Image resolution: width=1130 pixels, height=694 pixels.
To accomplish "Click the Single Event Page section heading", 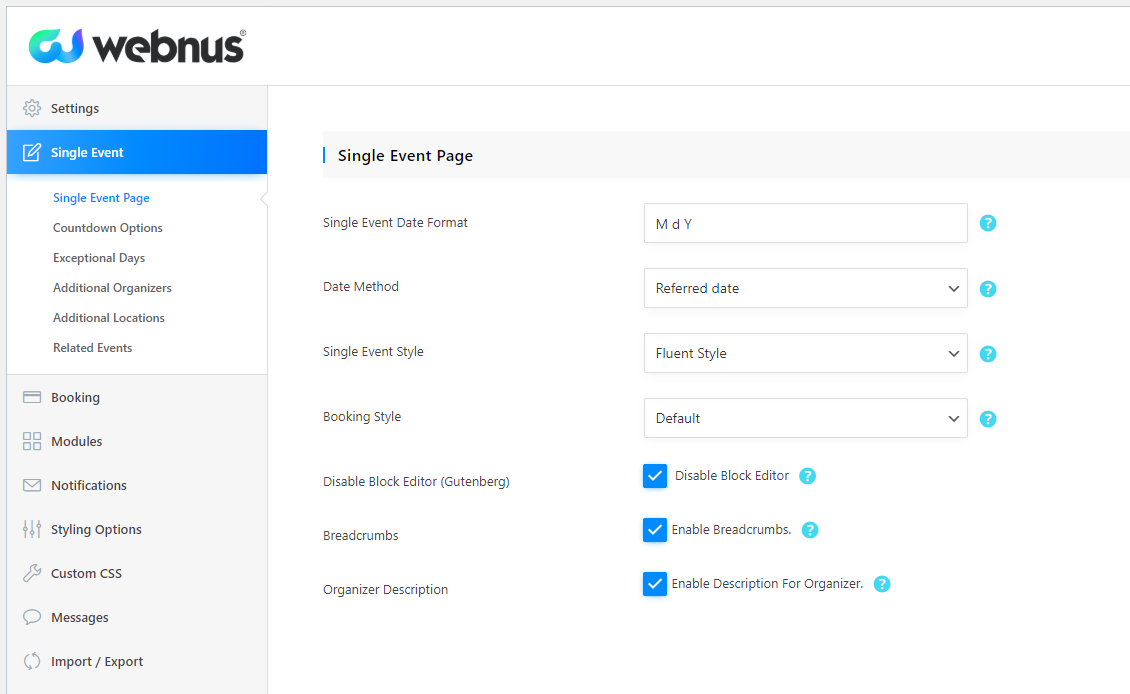I will pos(405,156).
